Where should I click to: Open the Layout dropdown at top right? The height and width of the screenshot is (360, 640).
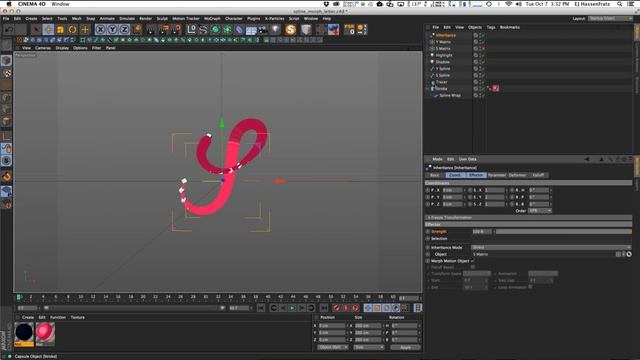point(610,19)
